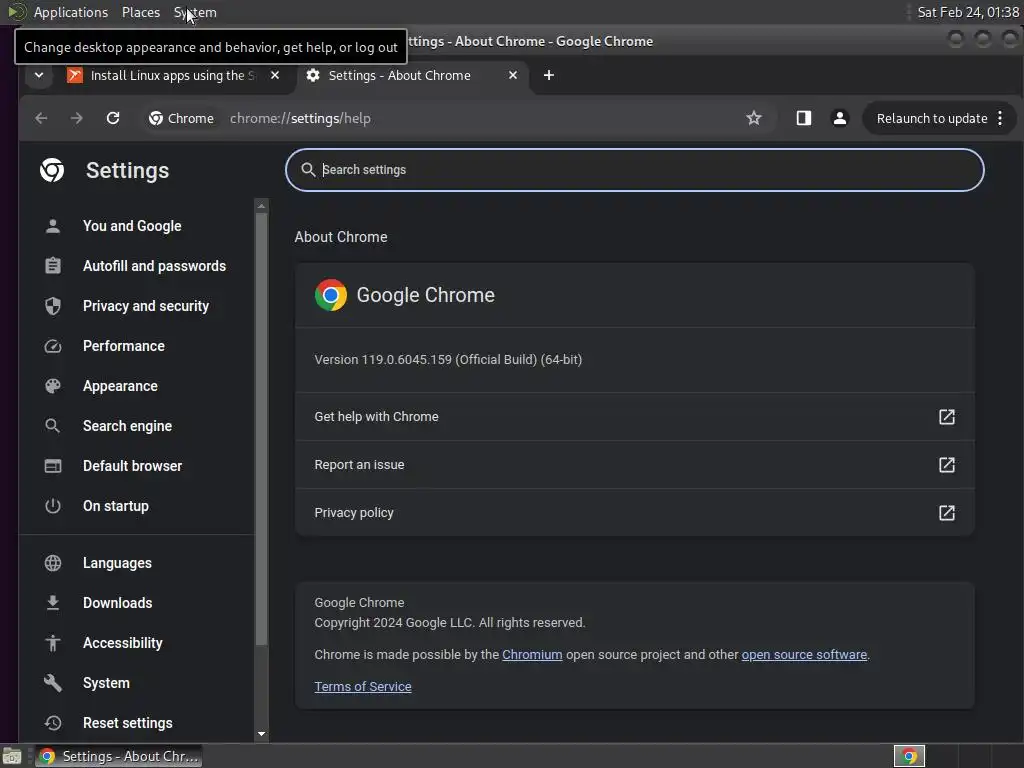Click the browser back arrow
The image size is (1024, 768).
click(x=41, y=118)
